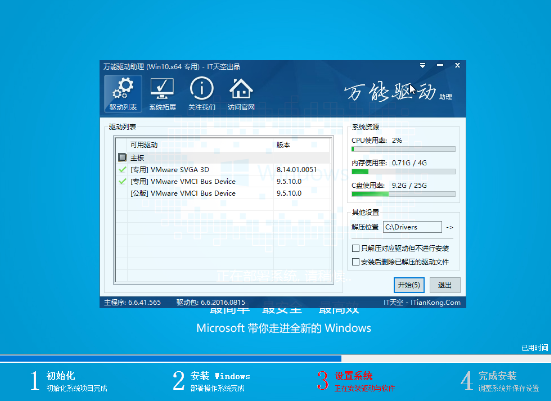Open the title bar dropdown menu arrow
The height and width of the screenshot is (401, 551).
coord(422,65)
